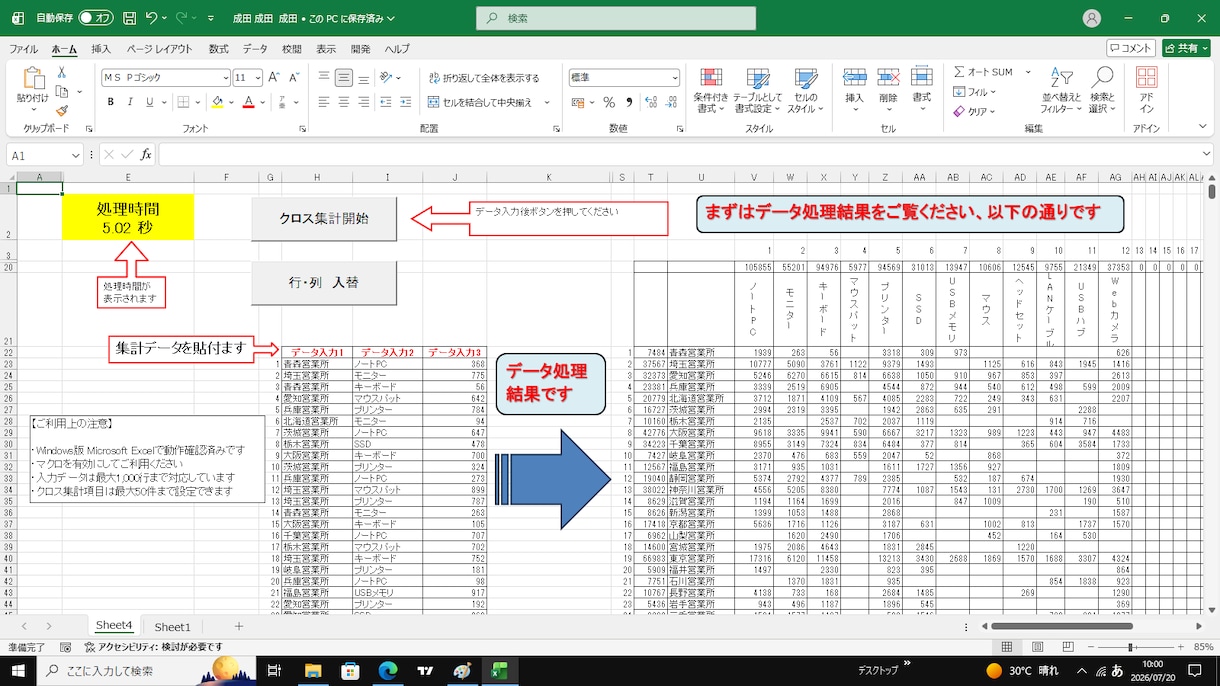Increase font size with the larger A

275,77
